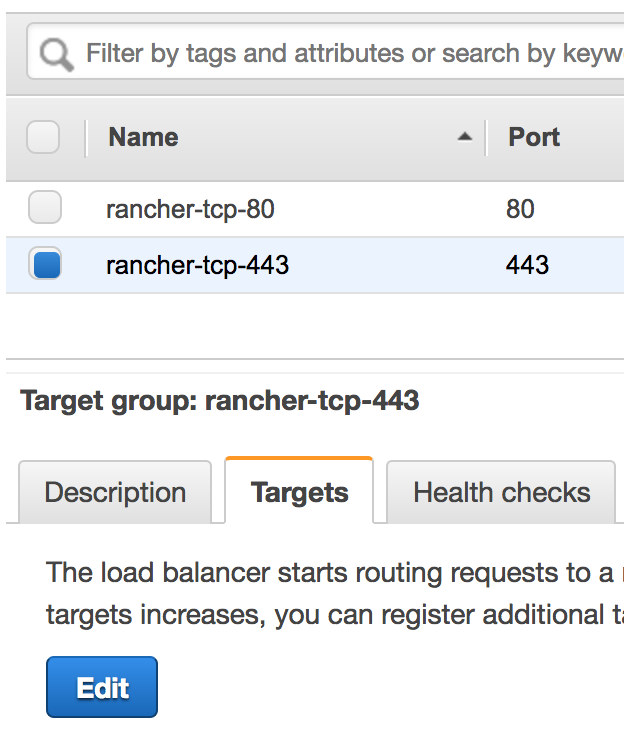
Task: Uncheck the rancher-tcp-443 row checkbox
Action: 45,265
